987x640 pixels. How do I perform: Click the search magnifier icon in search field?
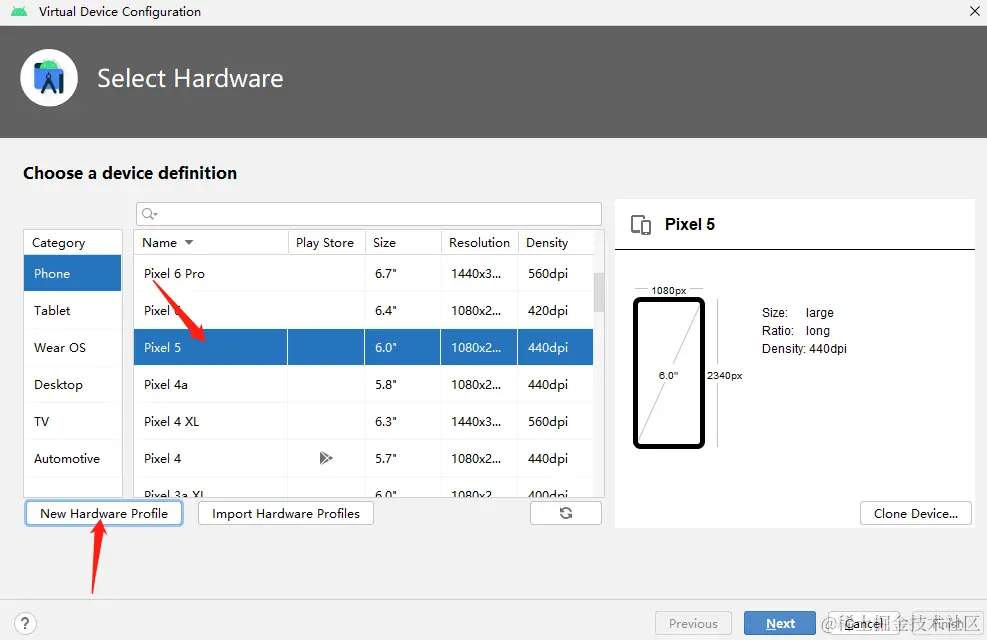(149, 214)
